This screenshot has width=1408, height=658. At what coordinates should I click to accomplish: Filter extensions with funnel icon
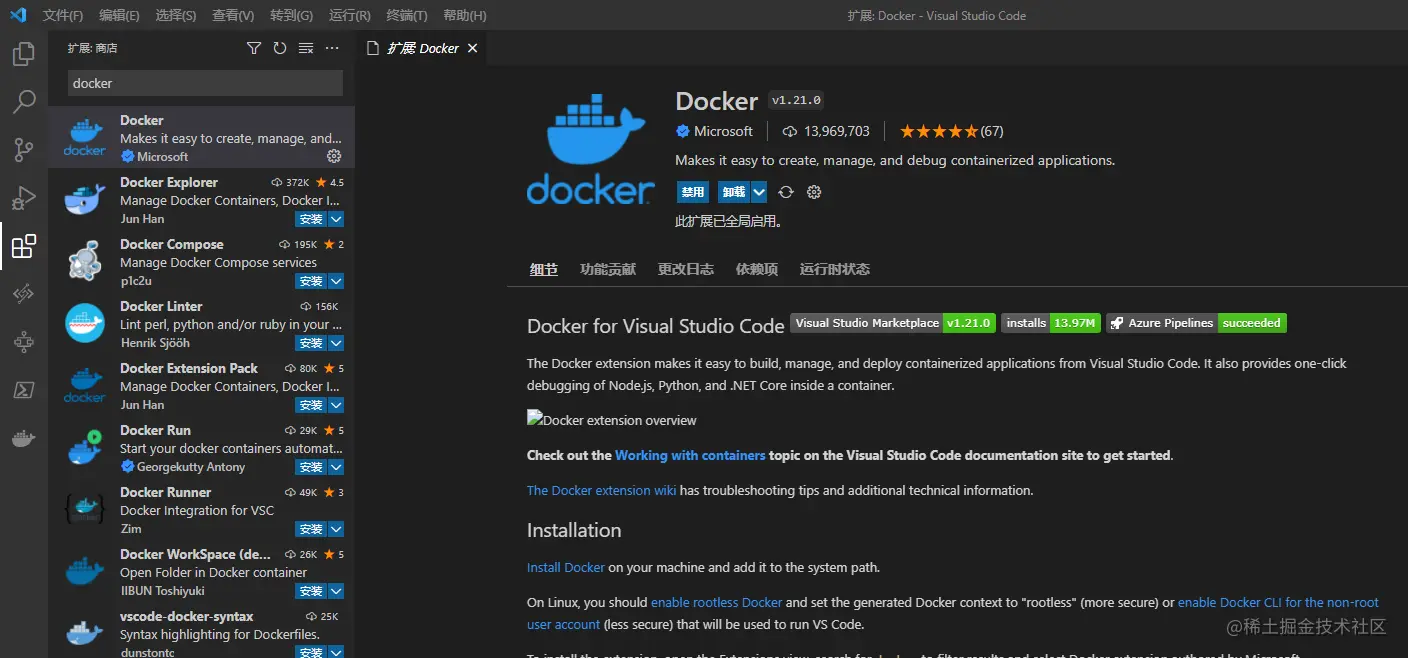[x=254, y=48]
